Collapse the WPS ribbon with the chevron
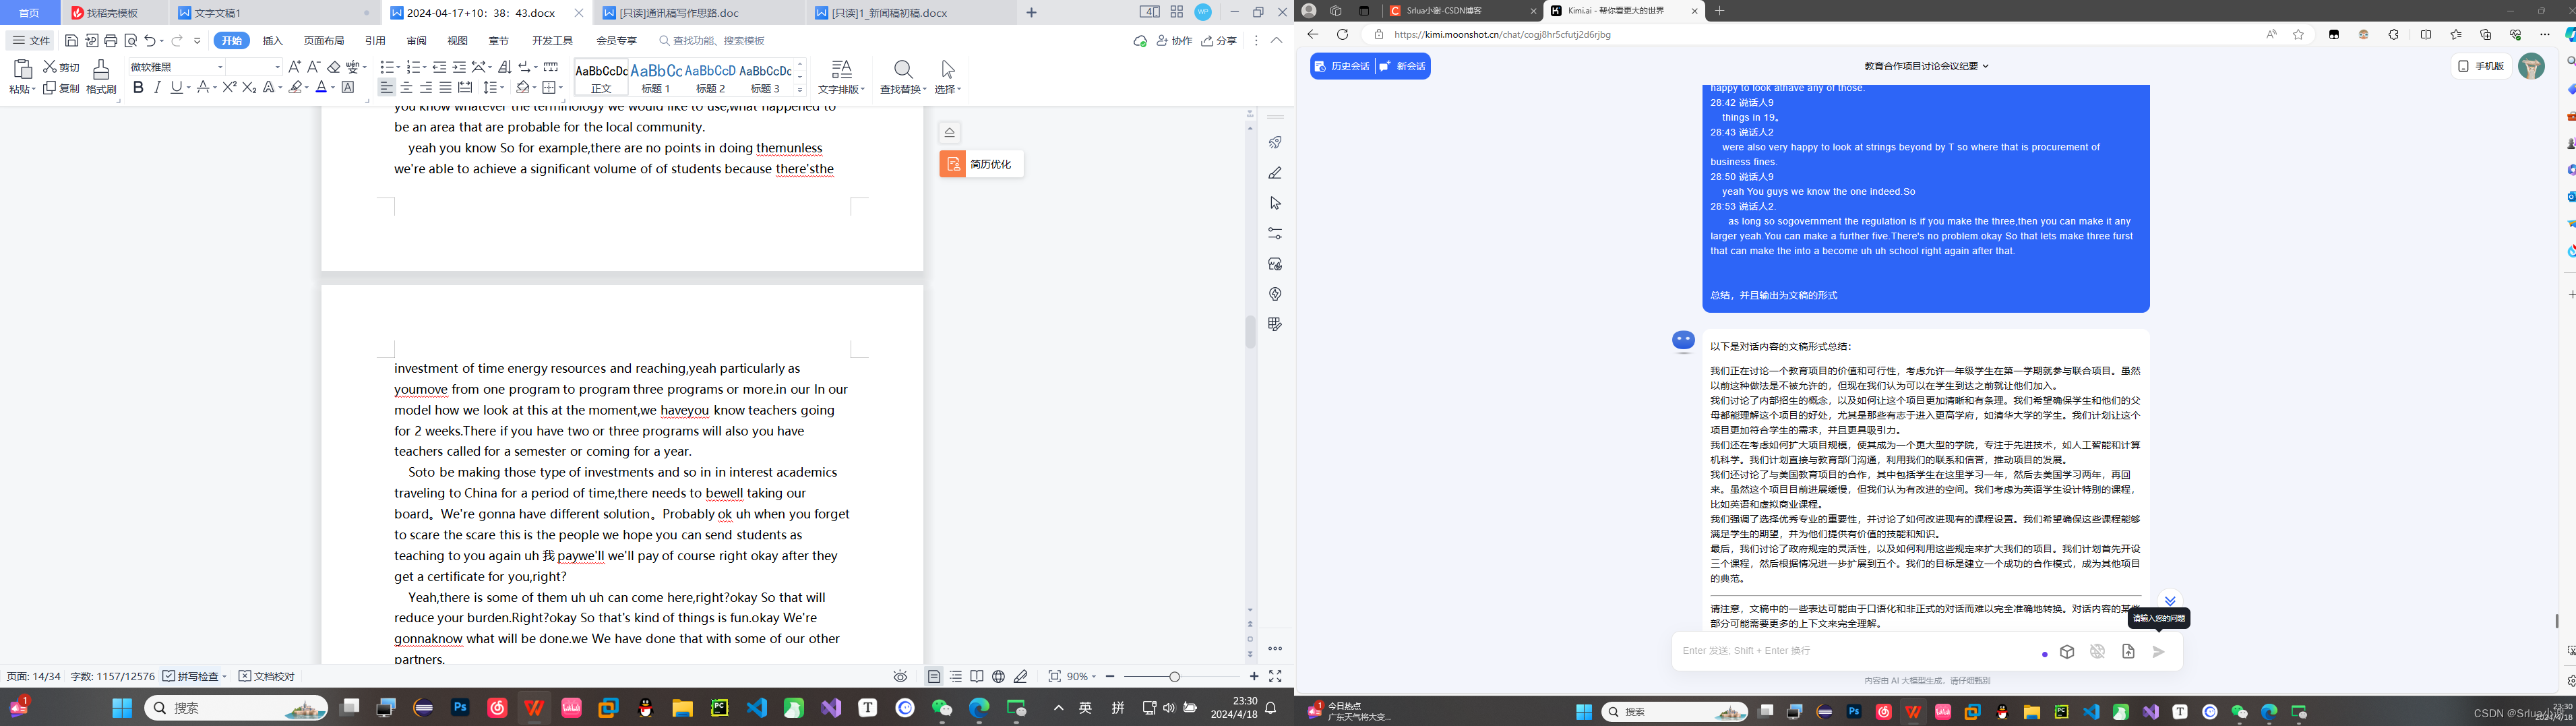This screenshot has width=2576, height=726. pyautogui.click(x=1277, y=41)
